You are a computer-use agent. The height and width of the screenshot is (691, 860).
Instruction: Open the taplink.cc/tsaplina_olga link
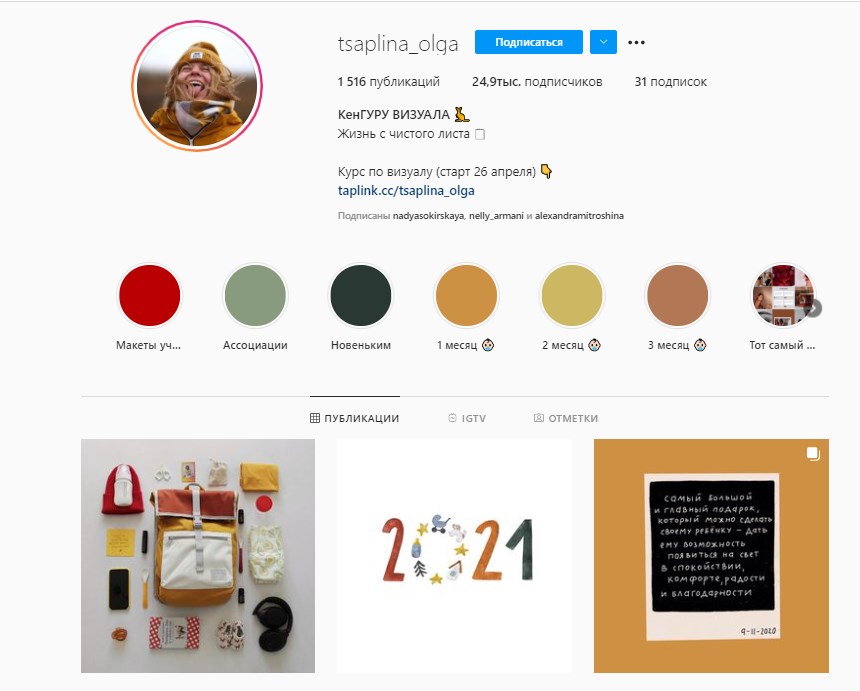(x=406, y=190)
